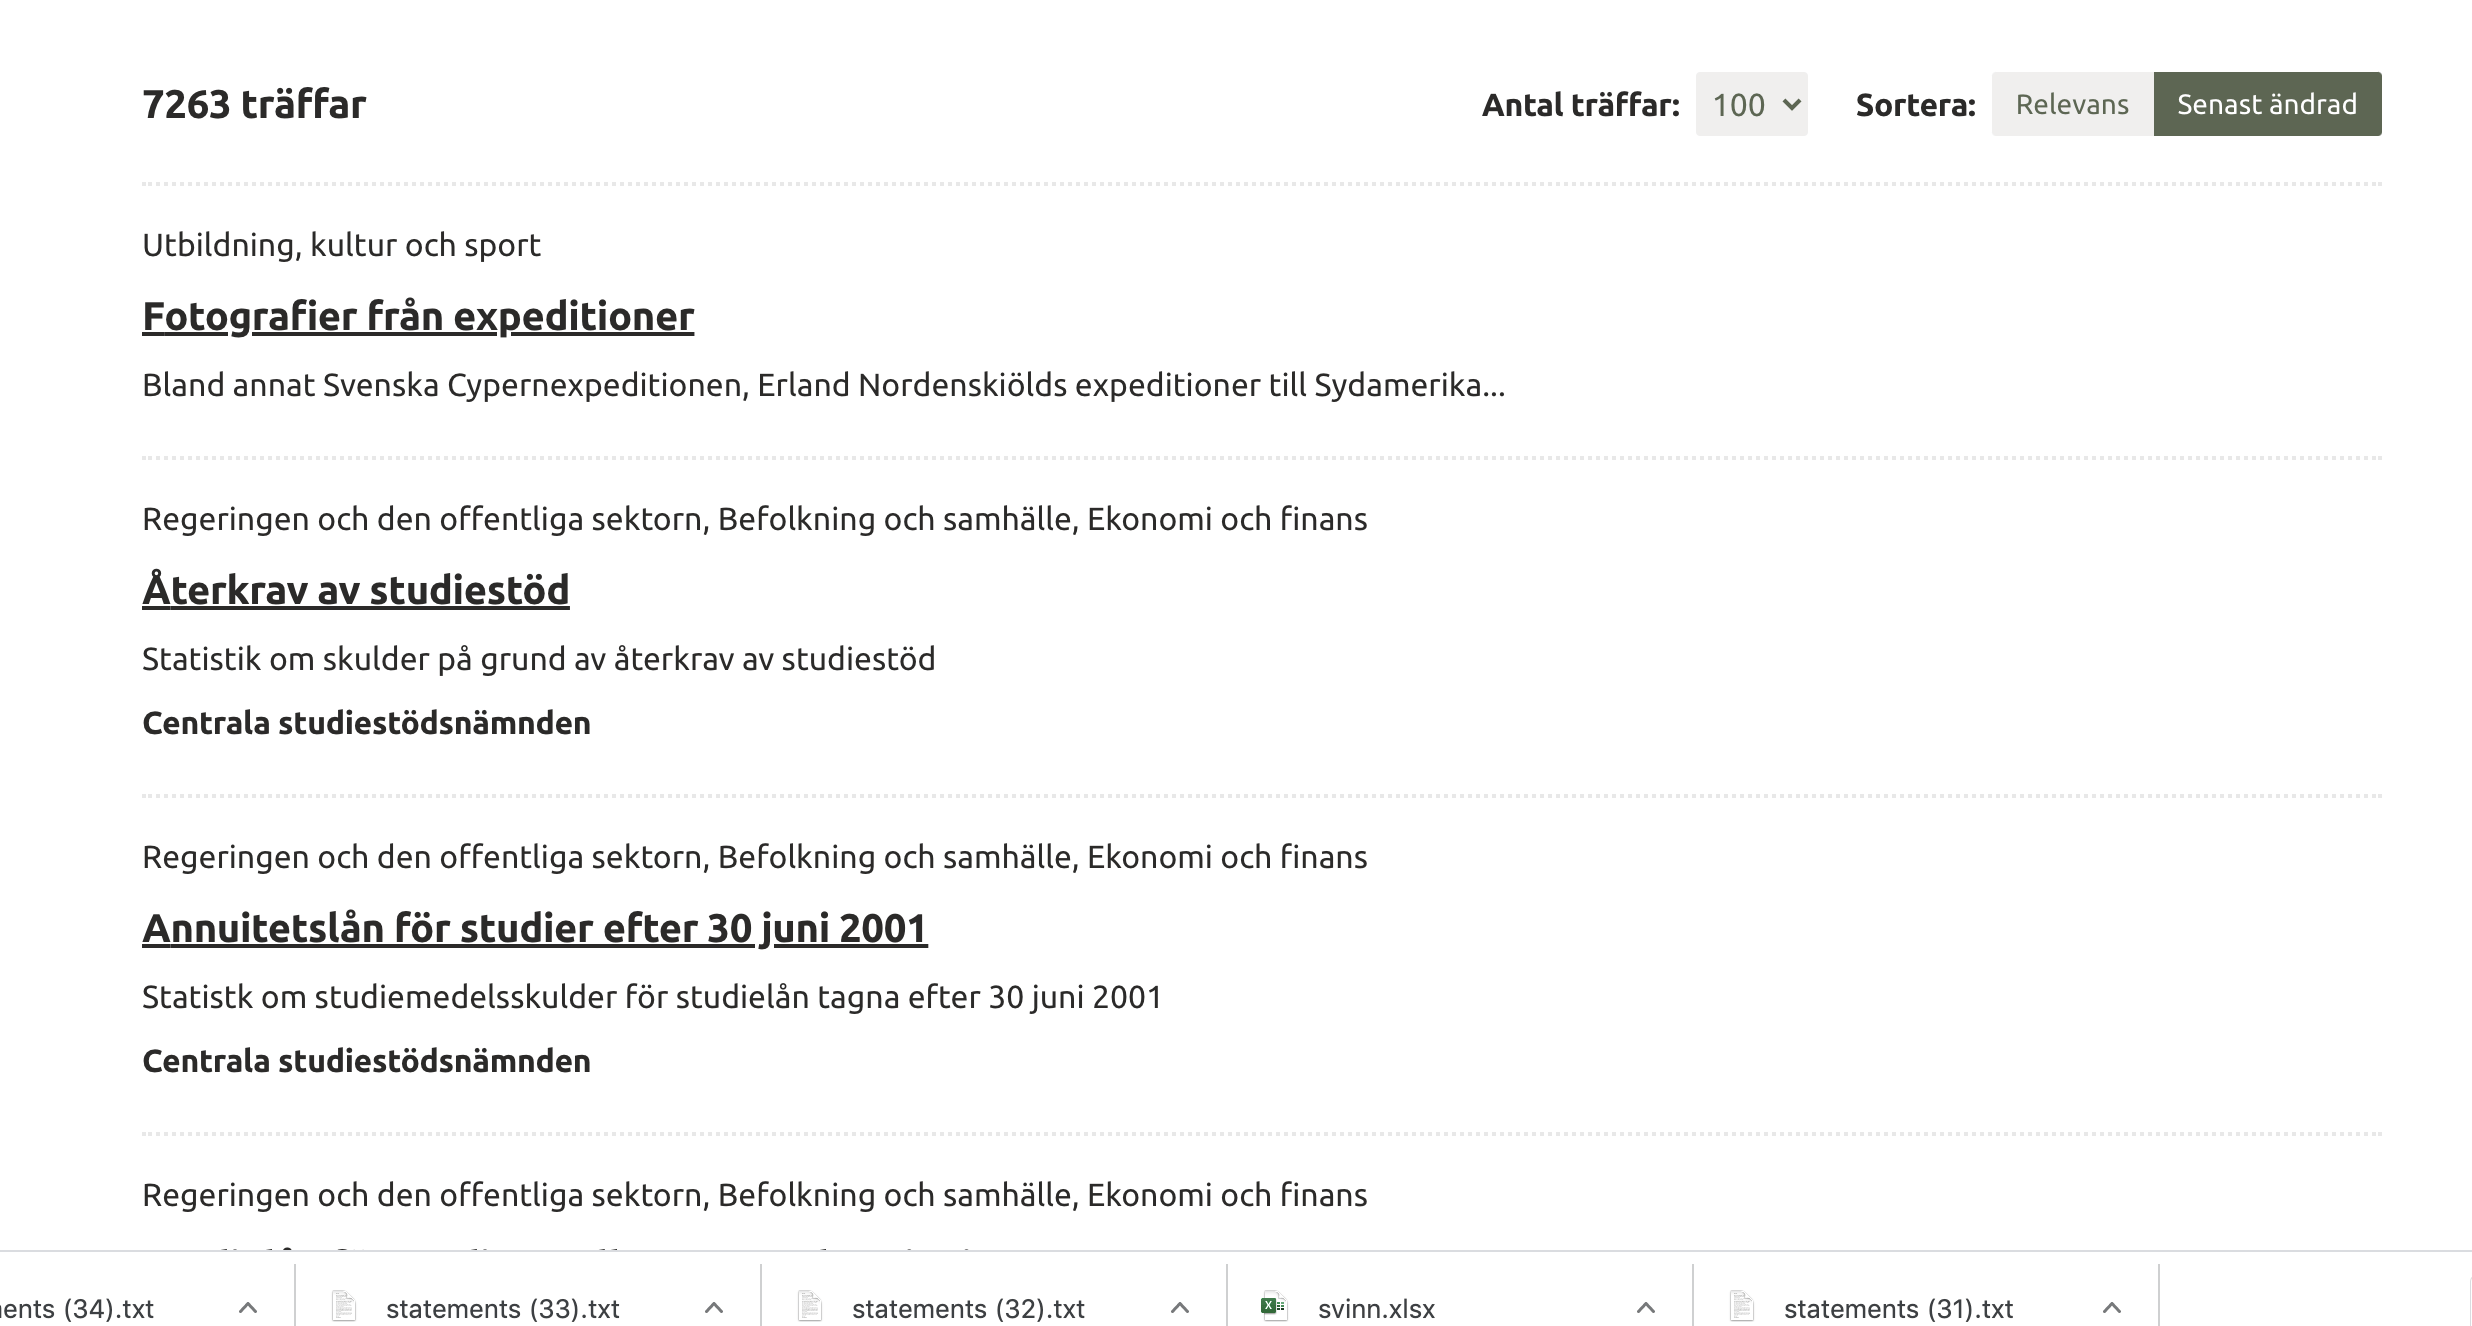Click the svinn.xlsx download item name
Image resolution: width=2472 pixels, height=1326 pixels.
1376,1309
